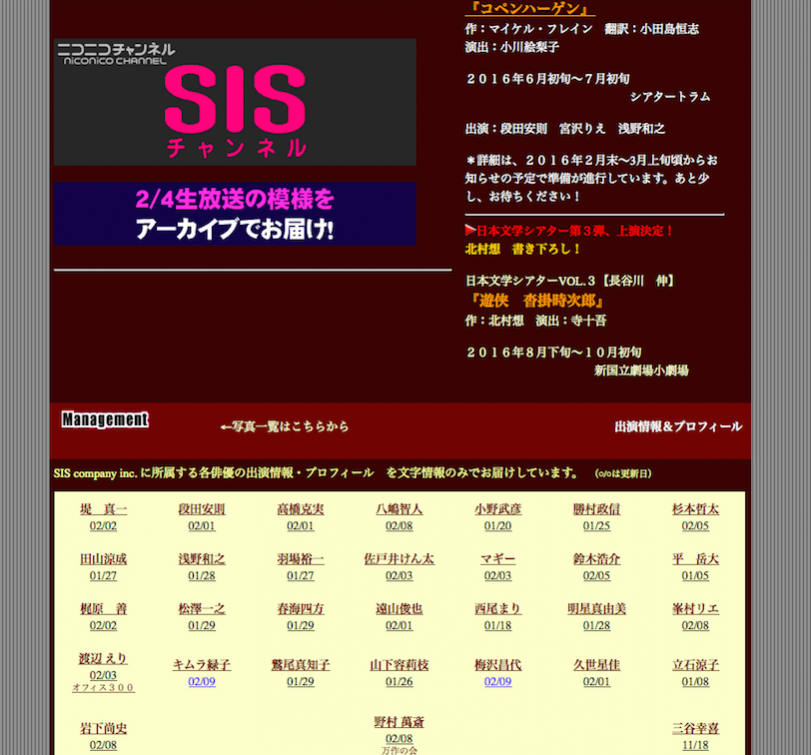Go to 八嶋智人's profile

click(x=399, y=509)
